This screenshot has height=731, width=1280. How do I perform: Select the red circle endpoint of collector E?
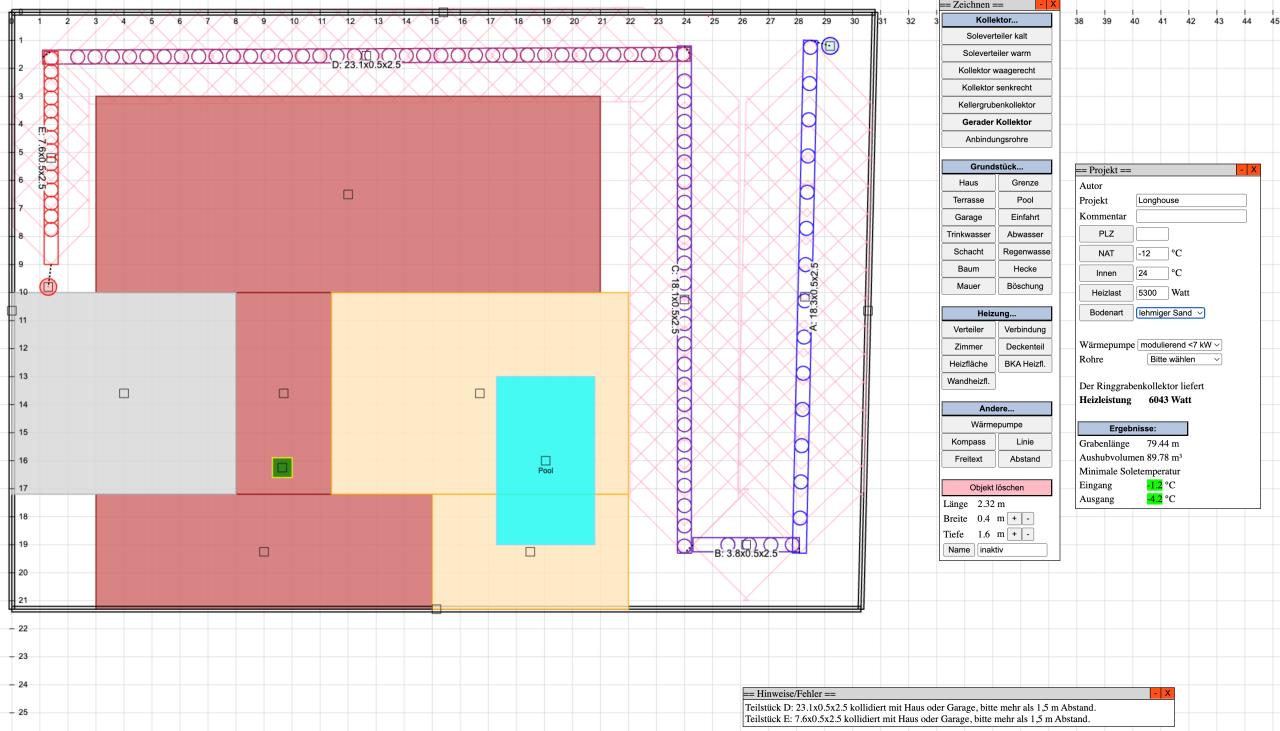click(48, 287)
